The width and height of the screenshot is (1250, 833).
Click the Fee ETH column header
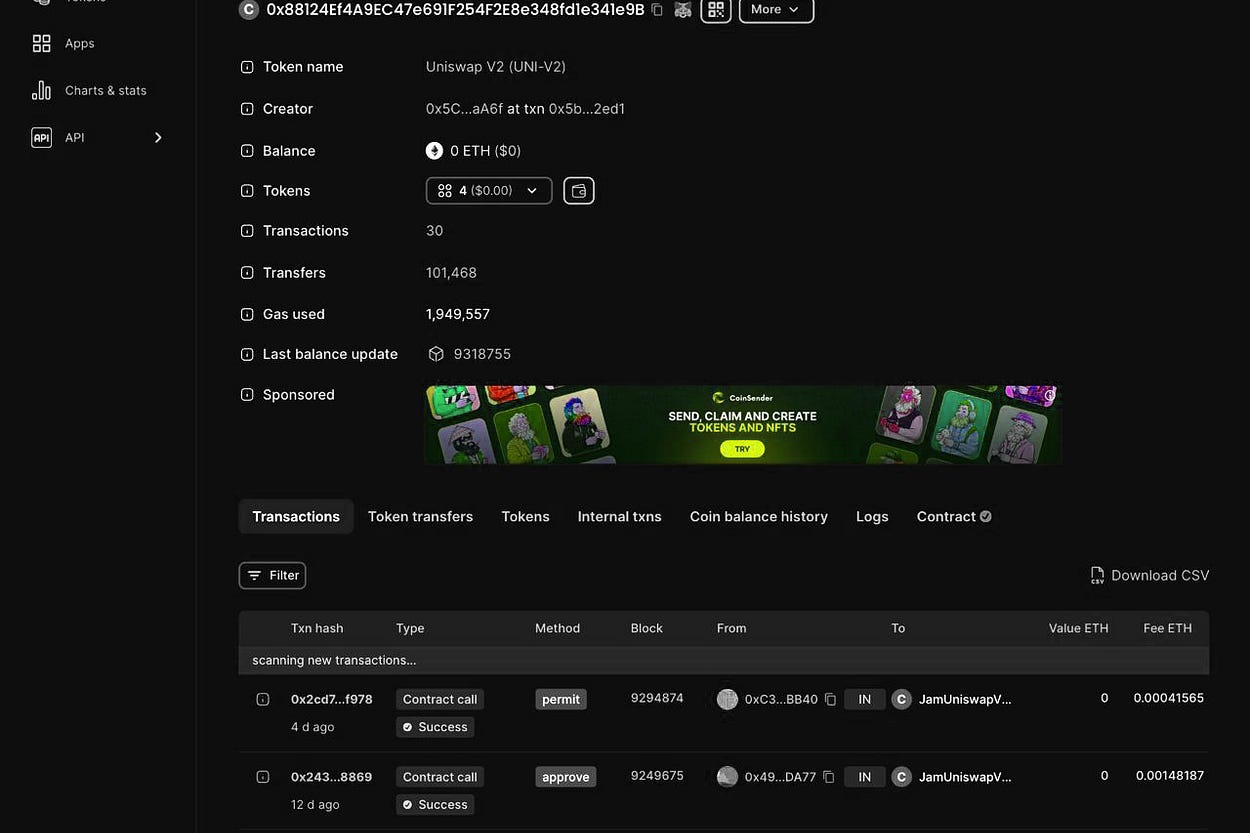pyautogui.click(x=1168, y=628)
